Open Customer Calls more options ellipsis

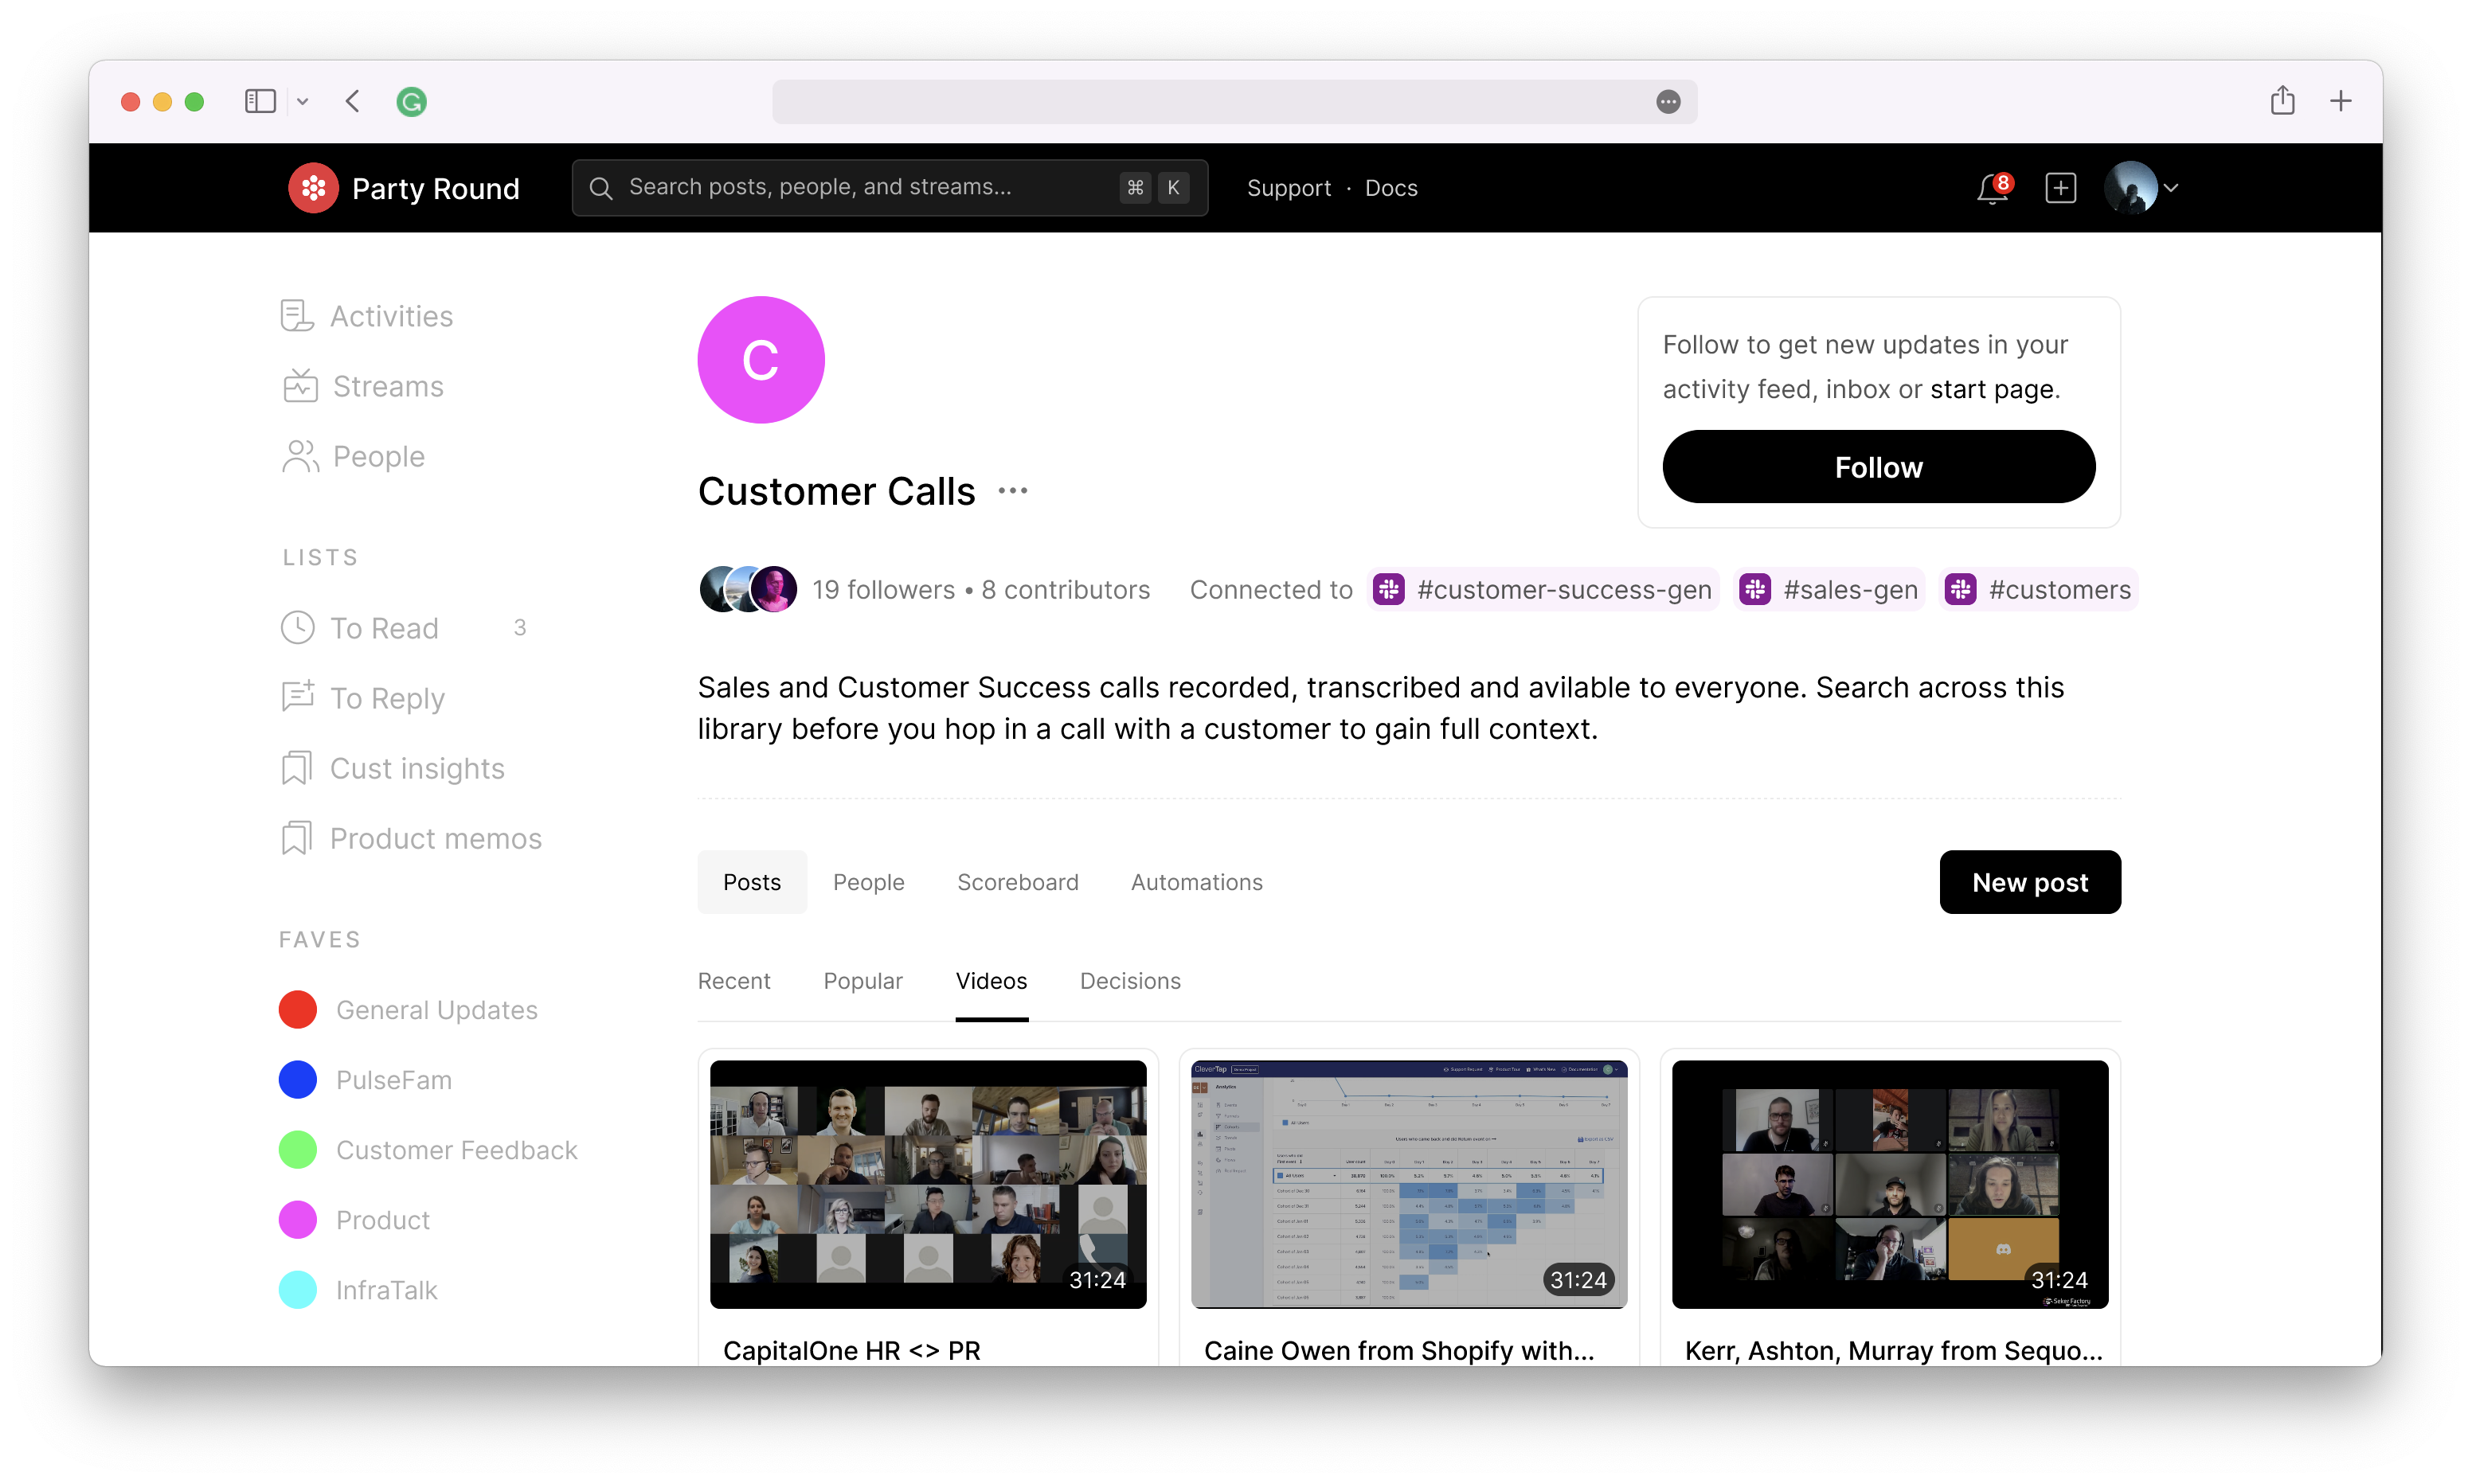click(1012, 491)
